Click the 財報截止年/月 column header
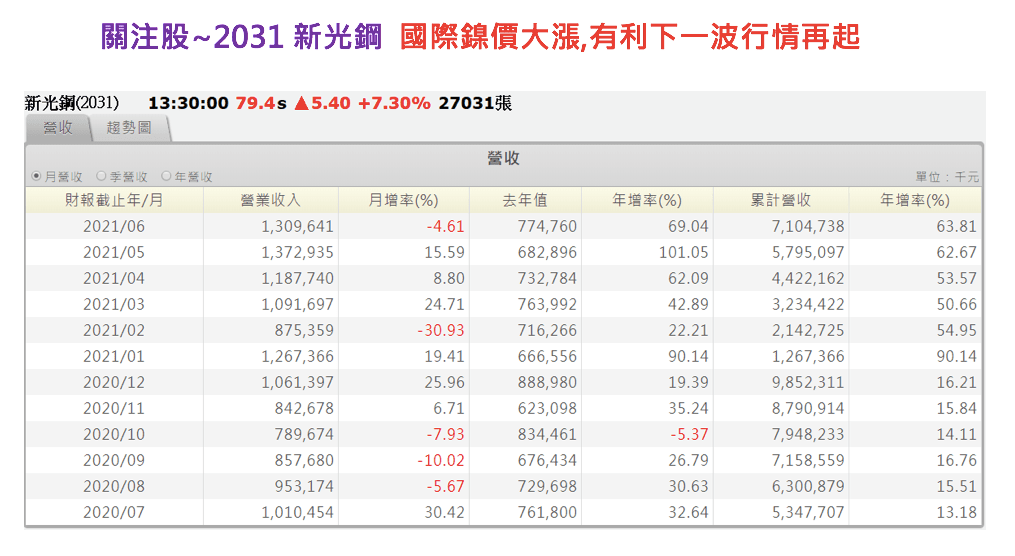 click(x=114, y=200)
